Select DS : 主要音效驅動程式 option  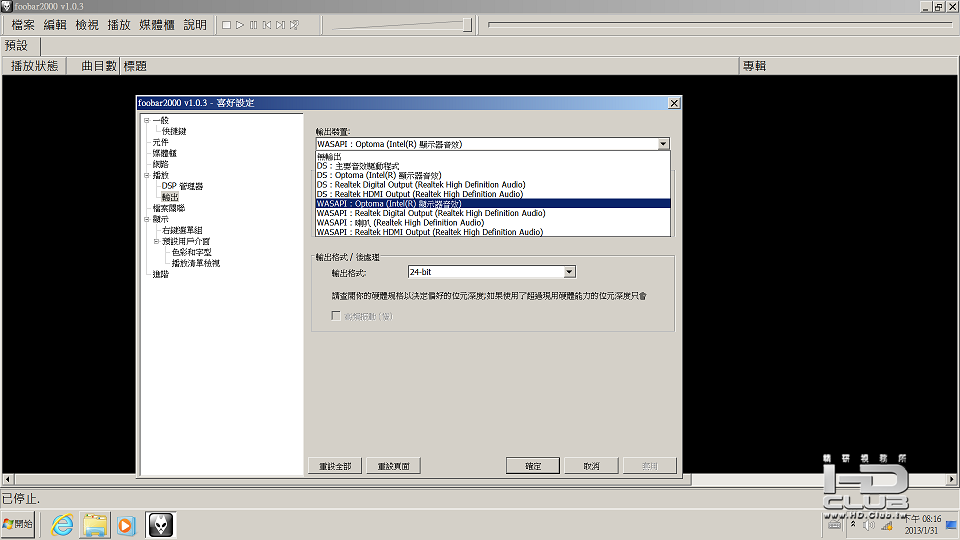[x=493, y=166]
